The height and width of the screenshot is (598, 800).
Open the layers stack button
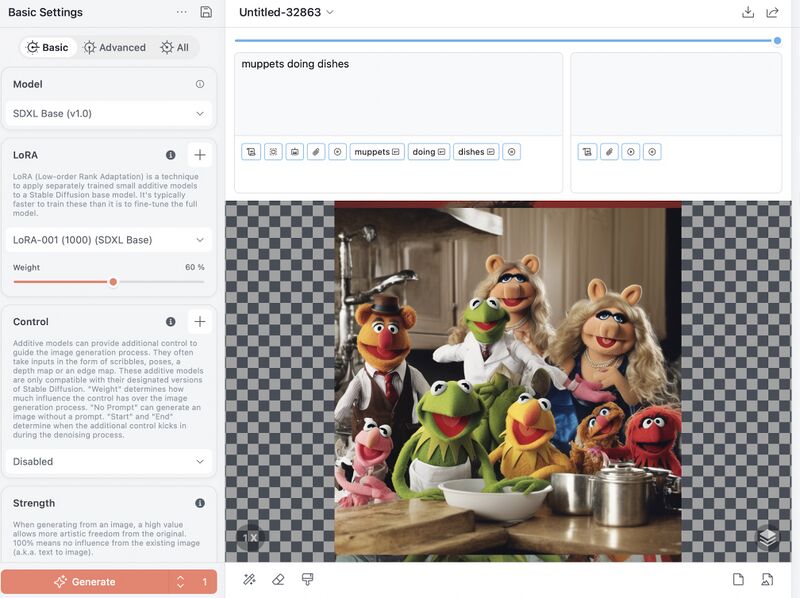pos(767,538)
